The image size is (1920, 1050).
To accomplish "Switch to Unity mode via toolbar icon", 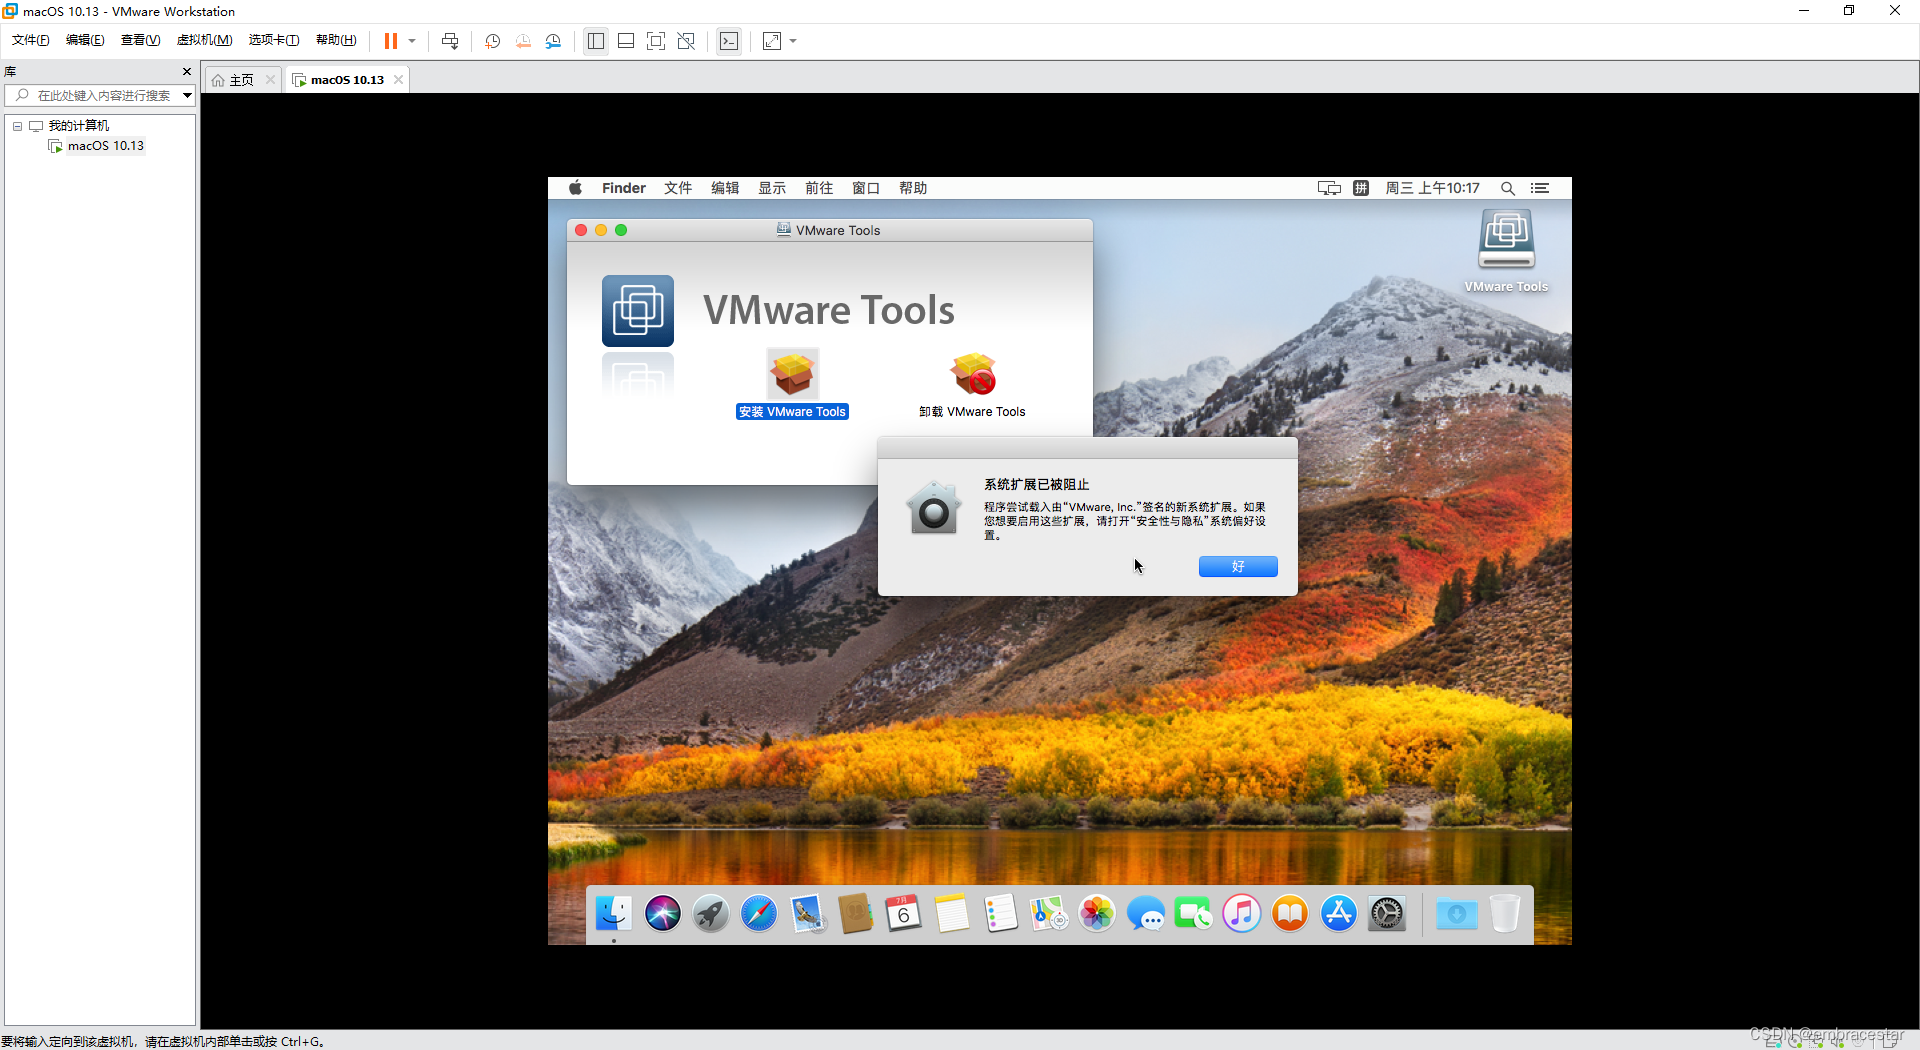I will pyautogui.click(x=686, y=41).
